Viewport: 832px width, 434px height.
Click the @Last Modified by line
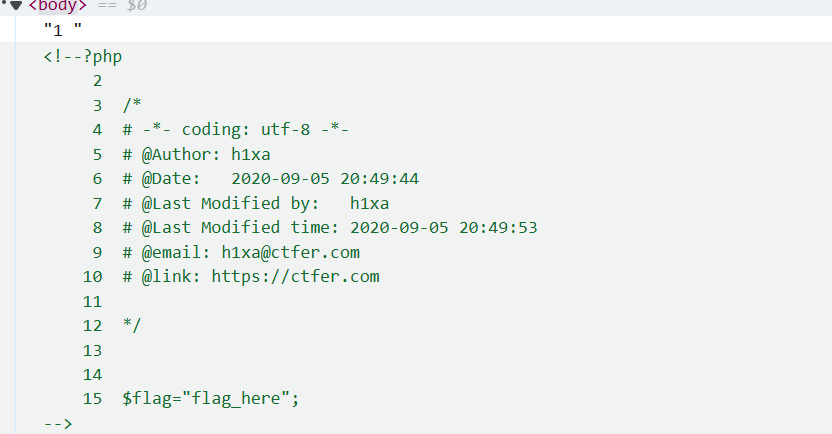tap(255, 204)
